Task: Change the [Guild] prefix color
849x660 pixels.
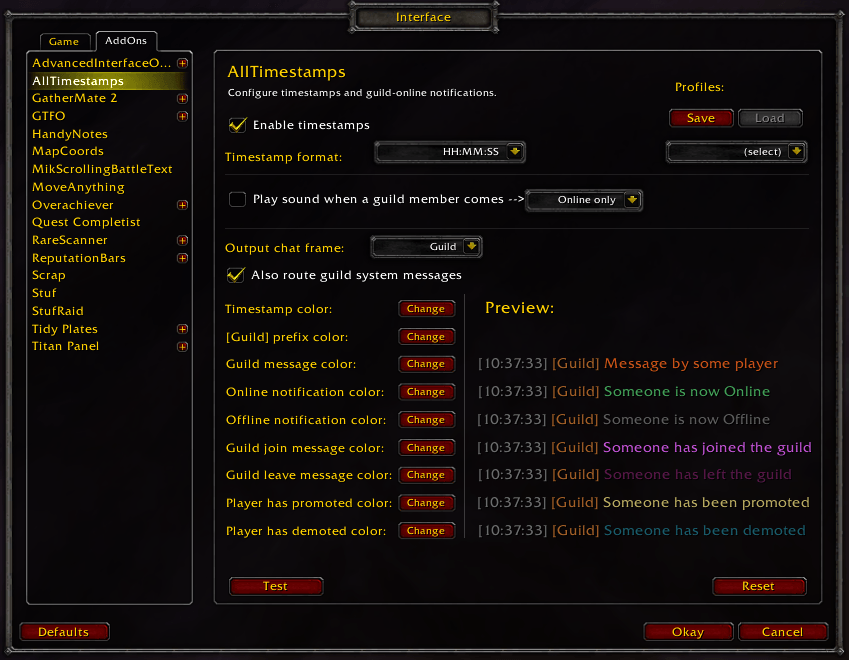Action: 426,337
